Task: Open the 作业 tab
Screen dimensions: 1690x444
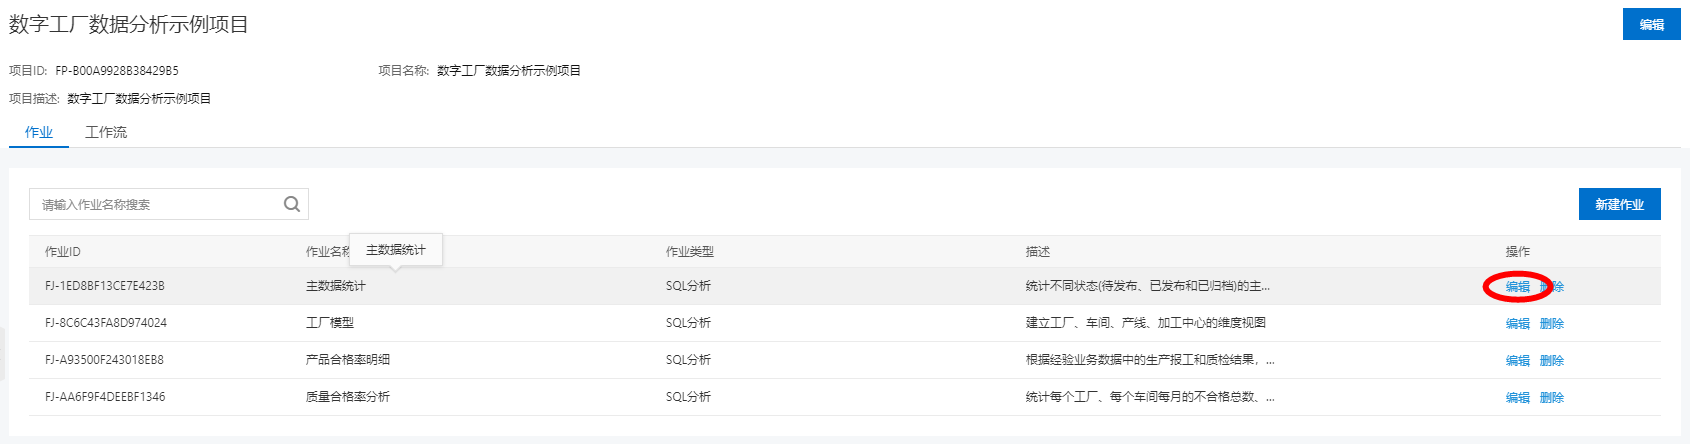Action: coord(39,132)
